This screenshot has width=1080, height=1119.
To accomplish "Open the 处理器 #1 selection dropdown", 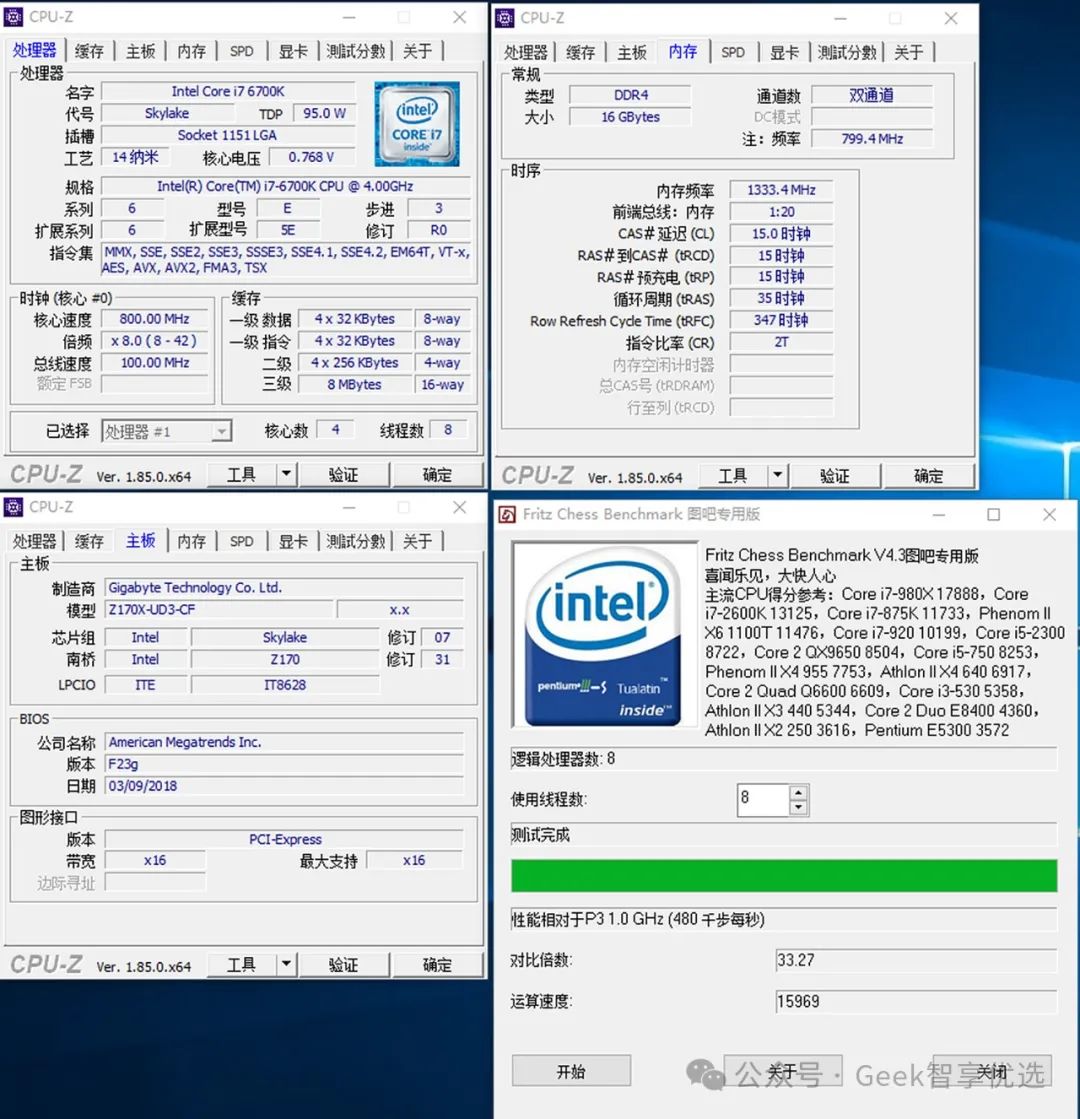I will tap(166, 431).
